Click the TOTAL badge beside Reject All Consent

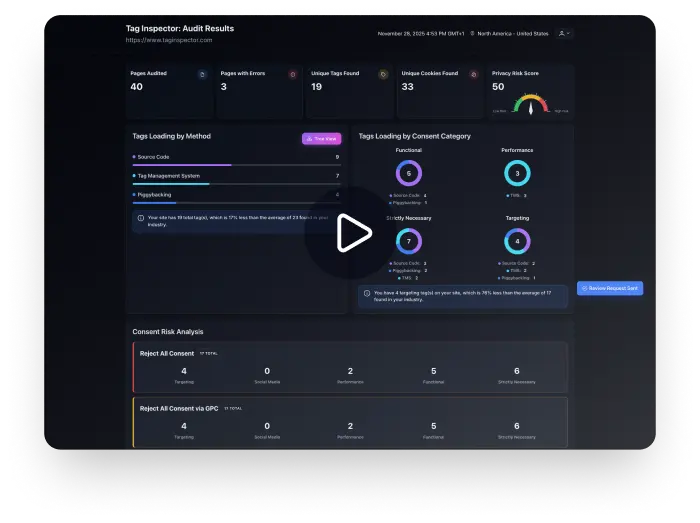(208, 353)
